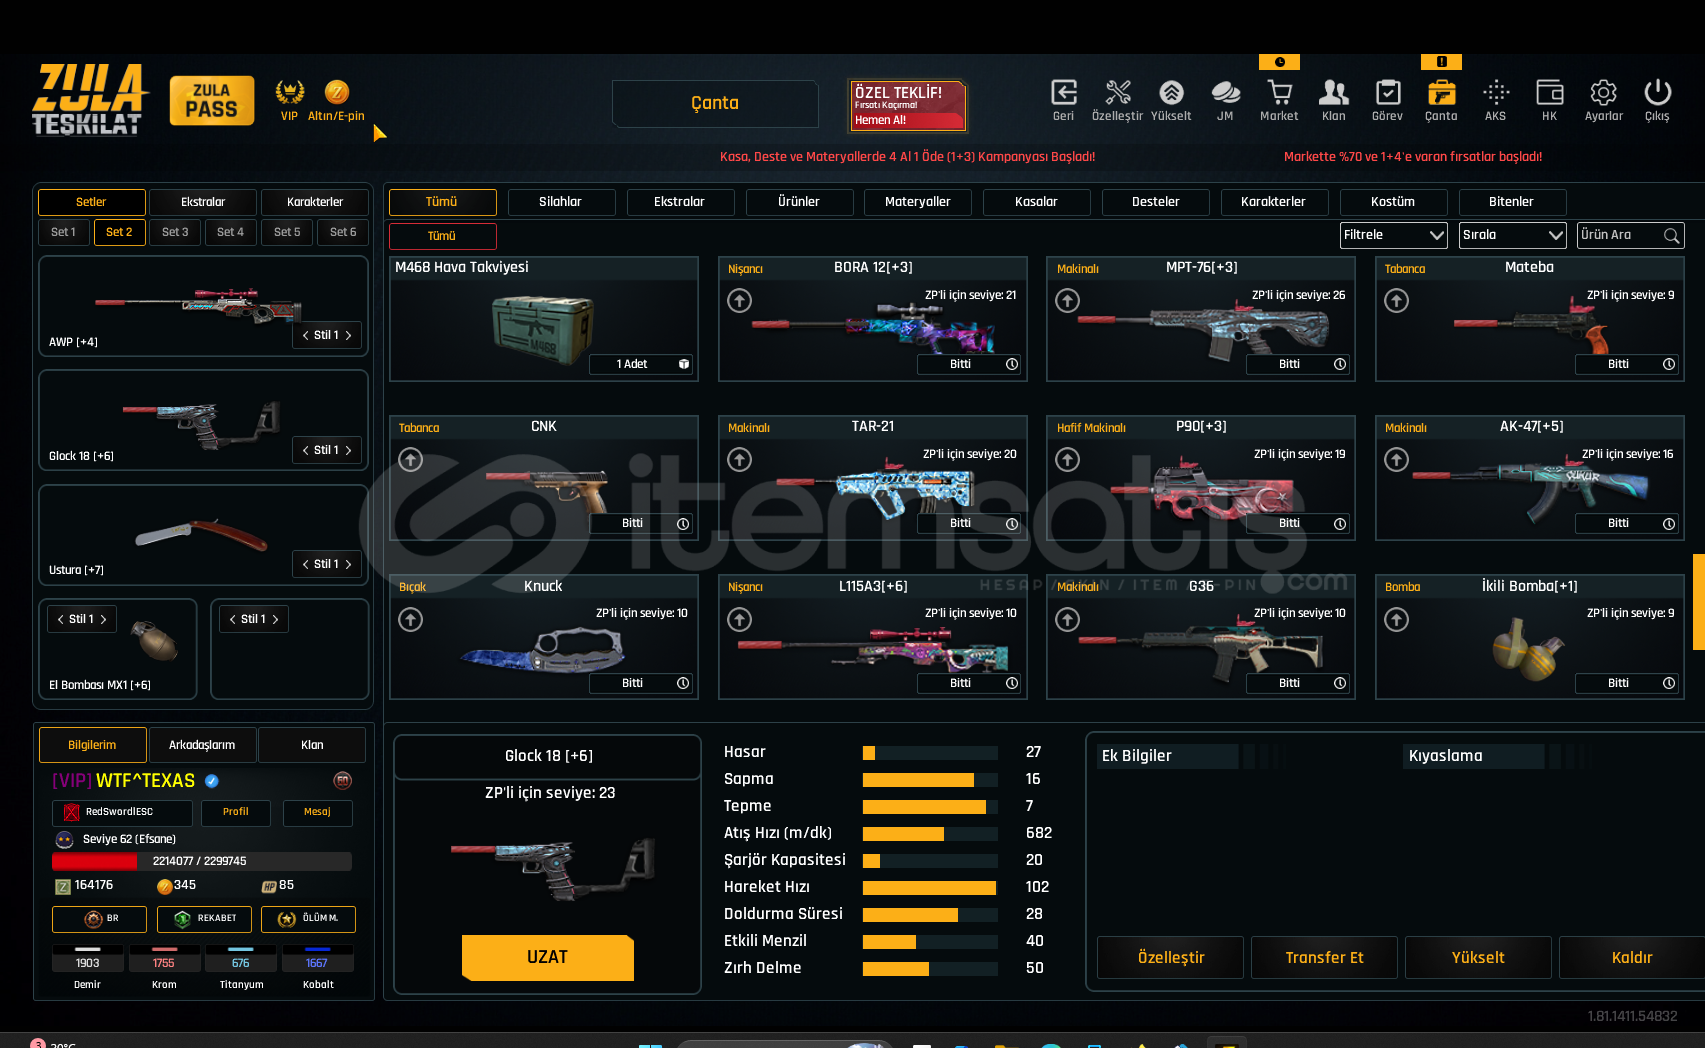This screenshot has width=1705, height=1048.
Task: Switch to Bitenler tab
Action: (x=1512, y=202)
